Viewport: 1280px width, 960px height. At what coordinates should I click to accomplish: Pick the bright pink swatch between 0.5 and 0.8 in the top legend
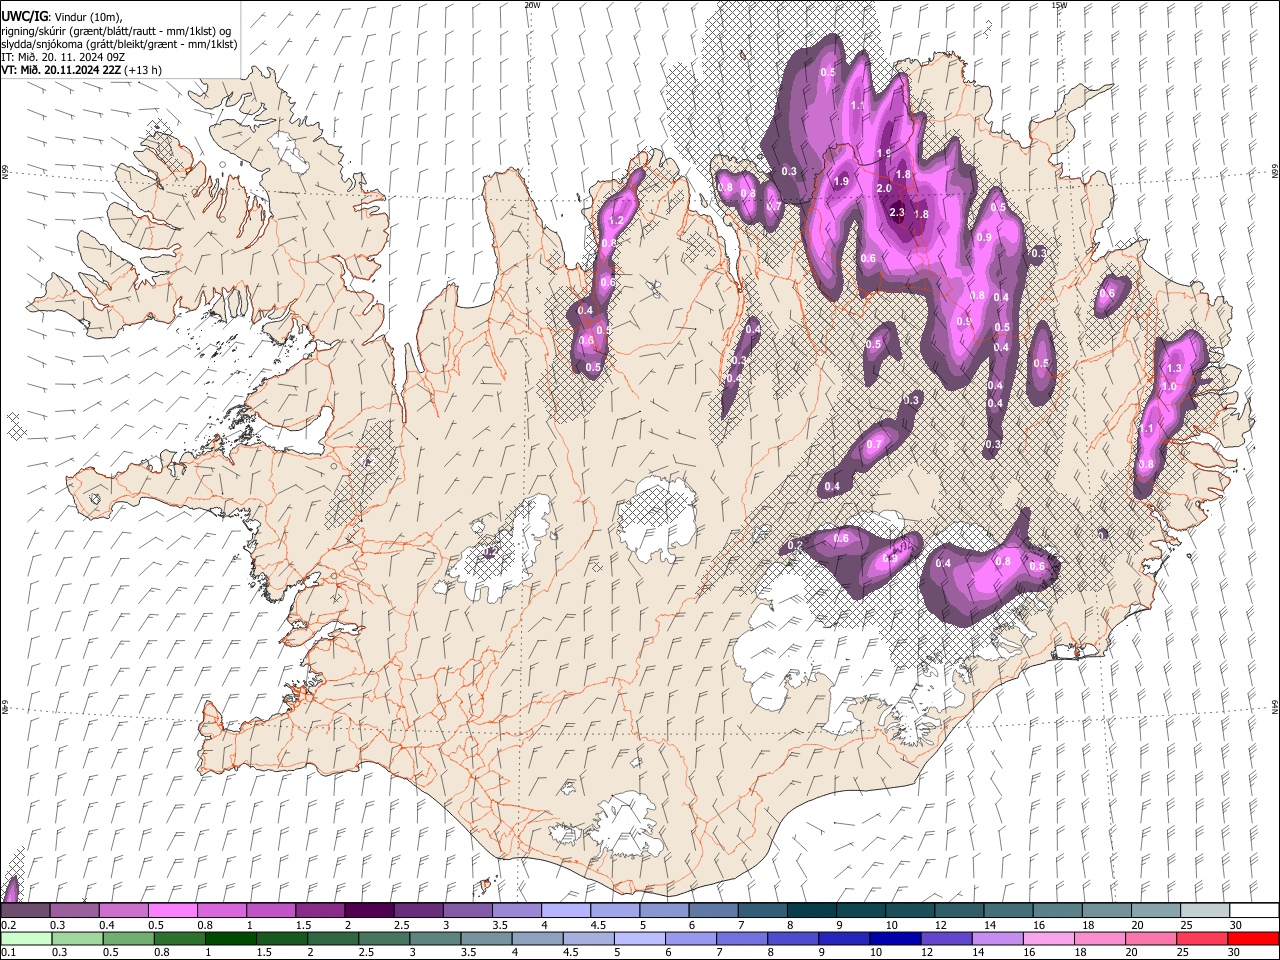tap(172, 910)
